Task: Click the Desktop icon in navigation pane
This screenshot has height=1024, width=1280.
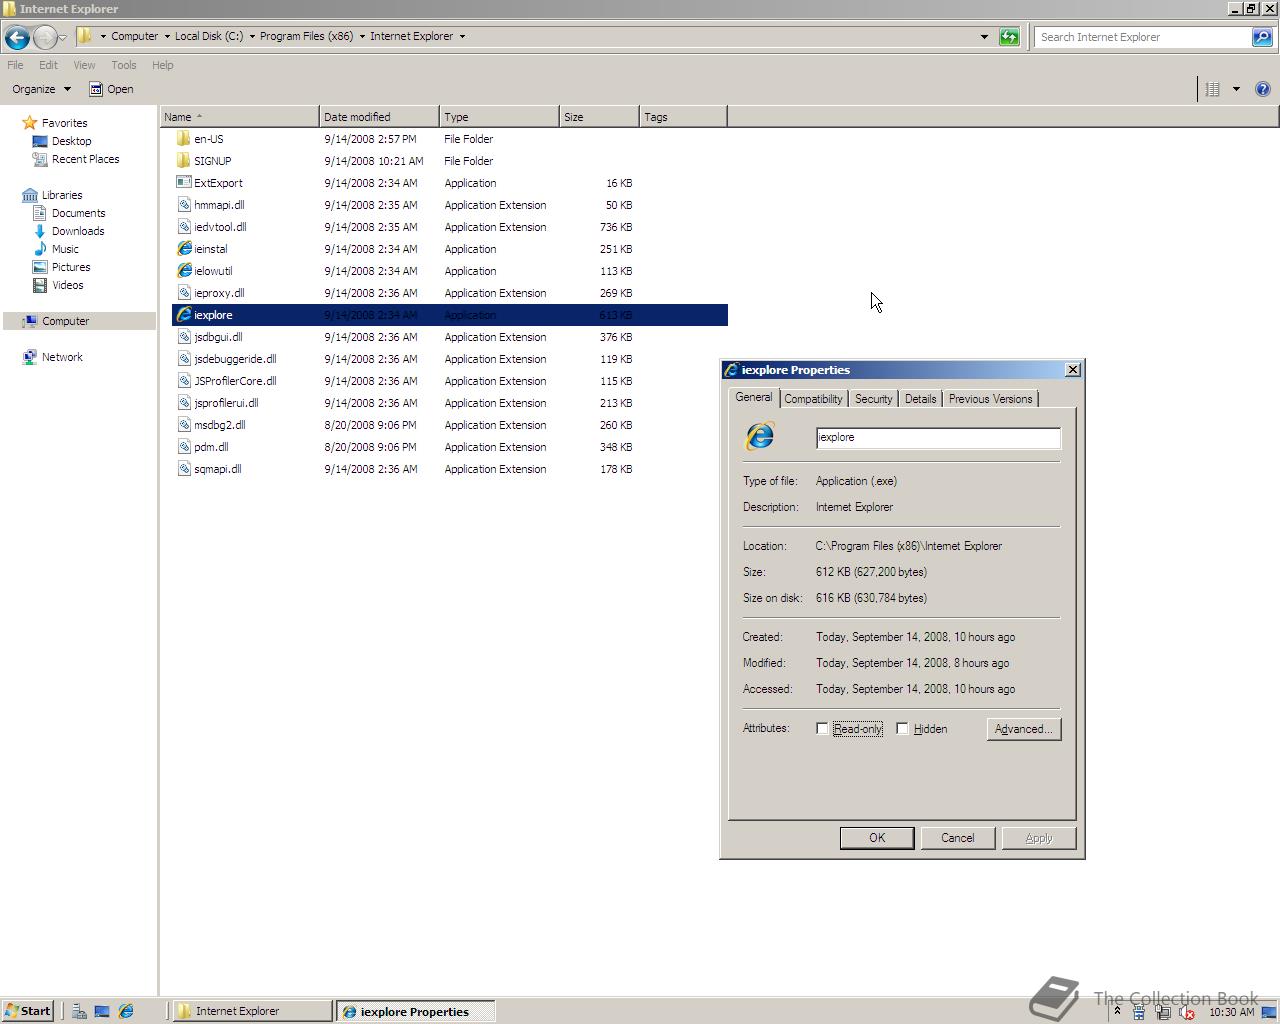Action: pyautogui.click(x=40, y=141)
